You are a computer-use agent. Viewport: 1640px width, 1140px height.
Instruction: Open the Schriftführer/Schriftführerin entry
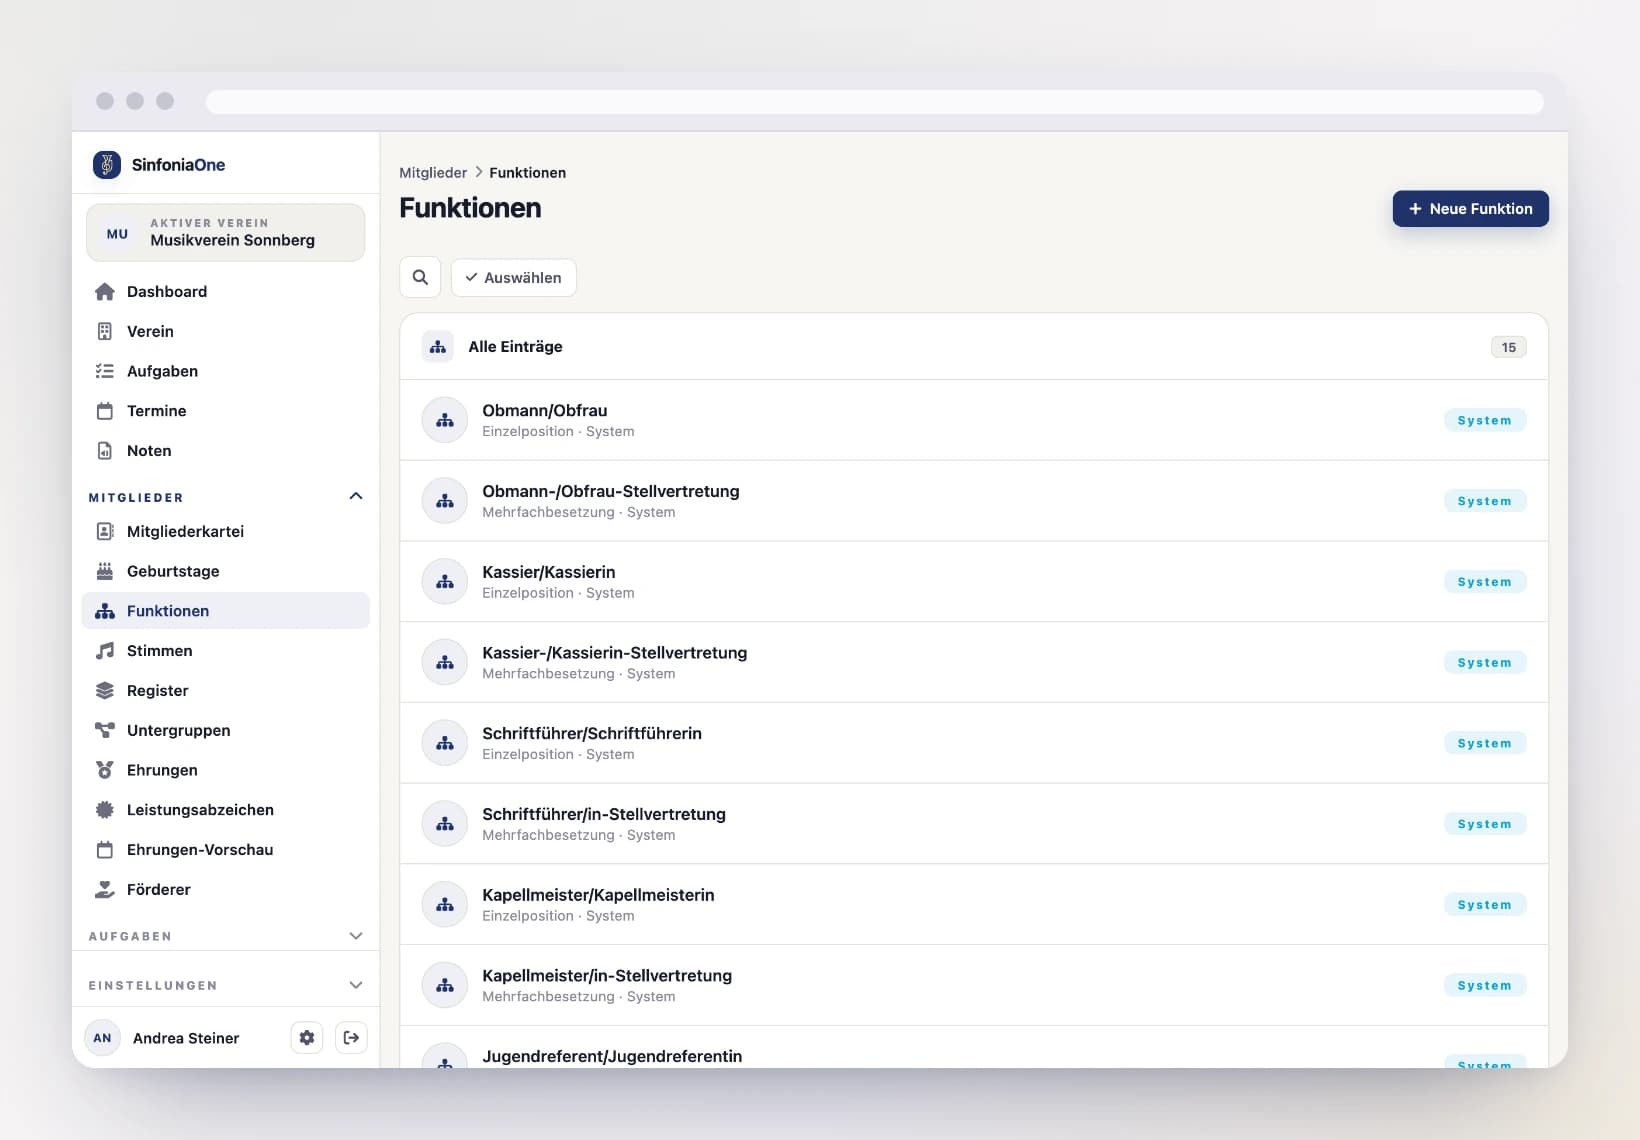(974, 743)
